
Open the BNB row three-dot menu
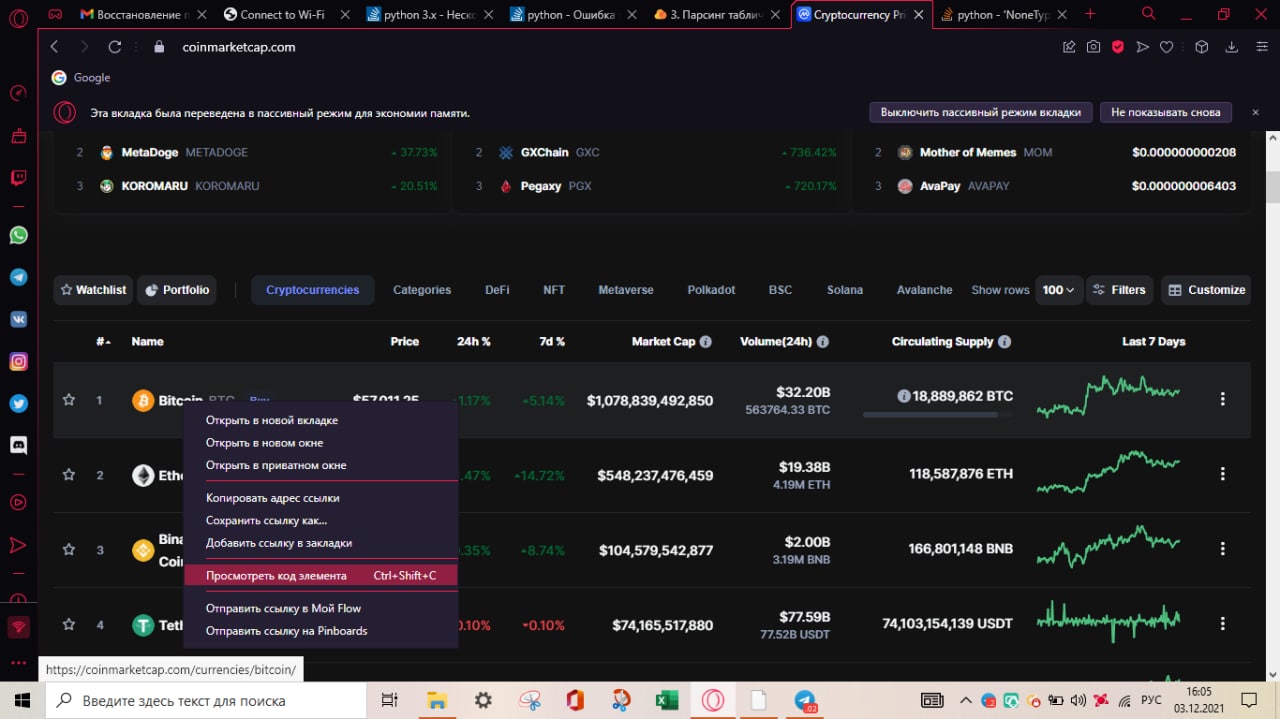point(1222,549)
